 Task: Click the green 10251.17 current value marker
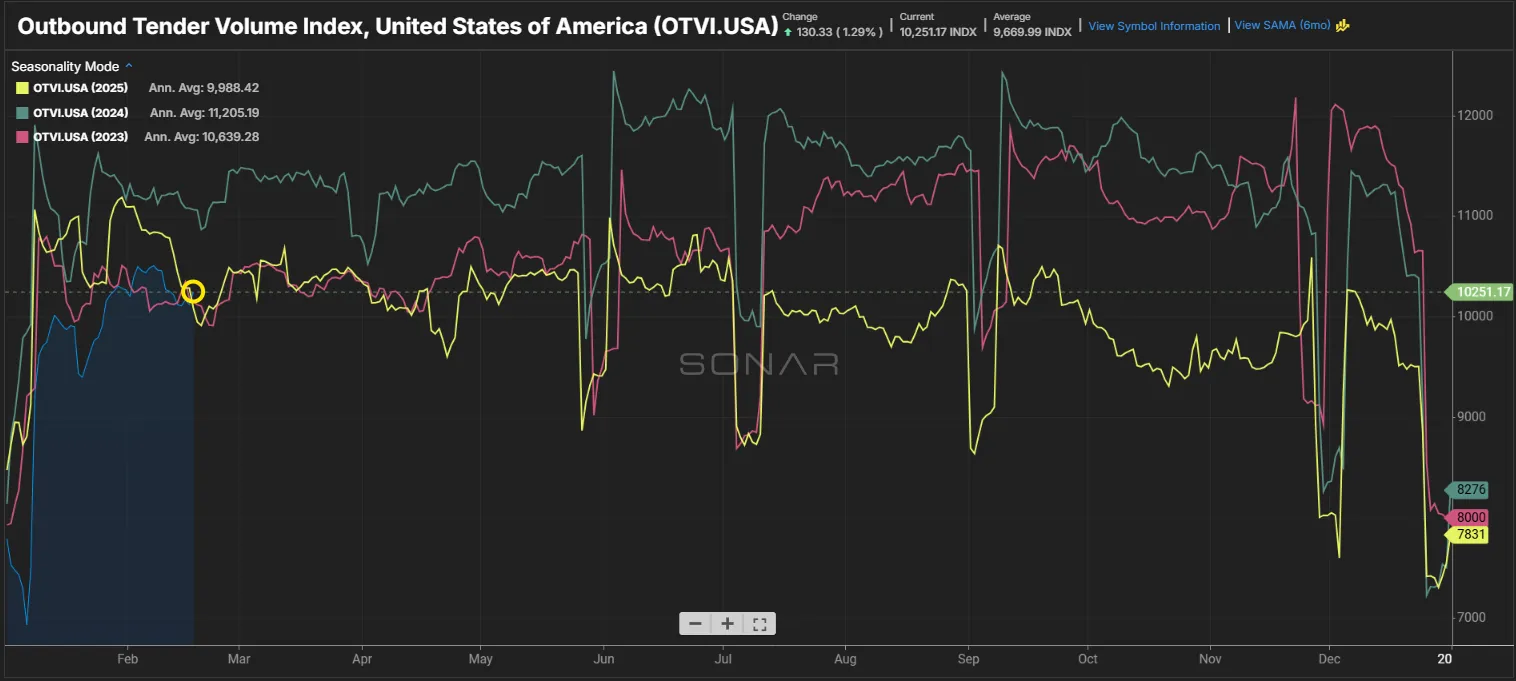click(x=1478, y=292)
